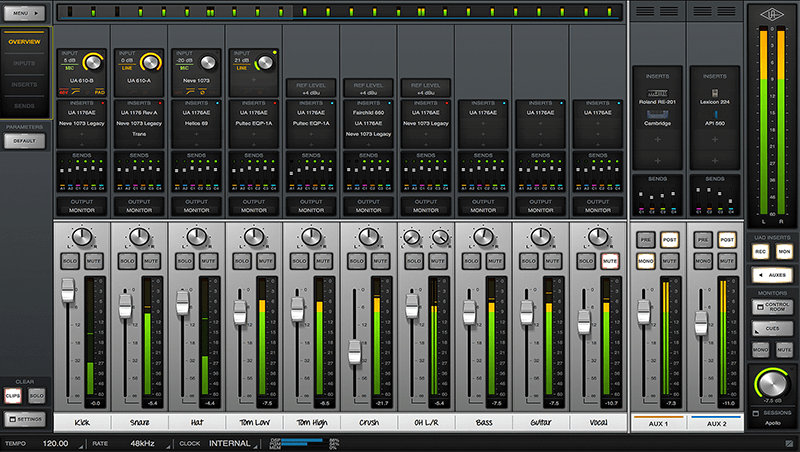Show the CUES monitor panel

(772, 329)
